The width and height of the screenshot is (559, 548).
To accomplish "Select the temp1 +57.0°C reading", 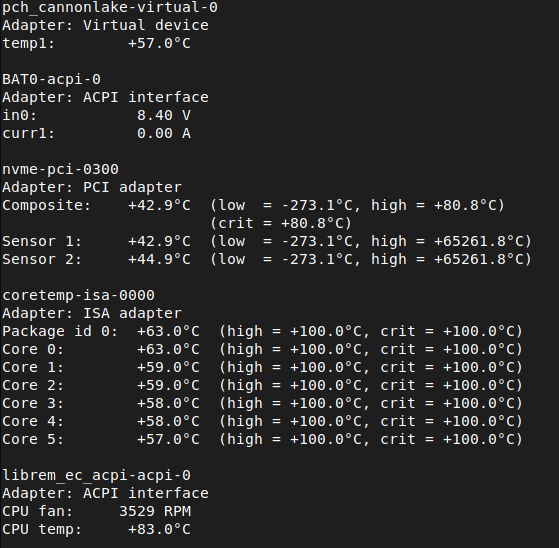I will [x=159, y=43].
